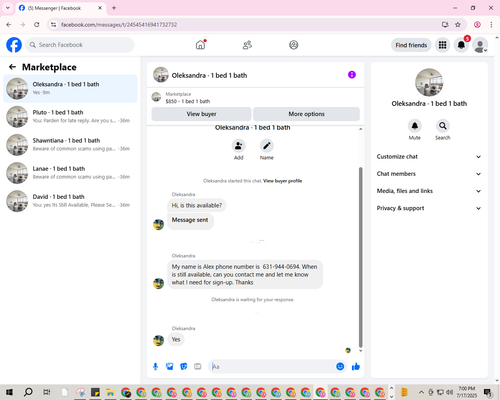500x400 pixels.
Task: Click the More options button
Action: [x=306, y=114]
